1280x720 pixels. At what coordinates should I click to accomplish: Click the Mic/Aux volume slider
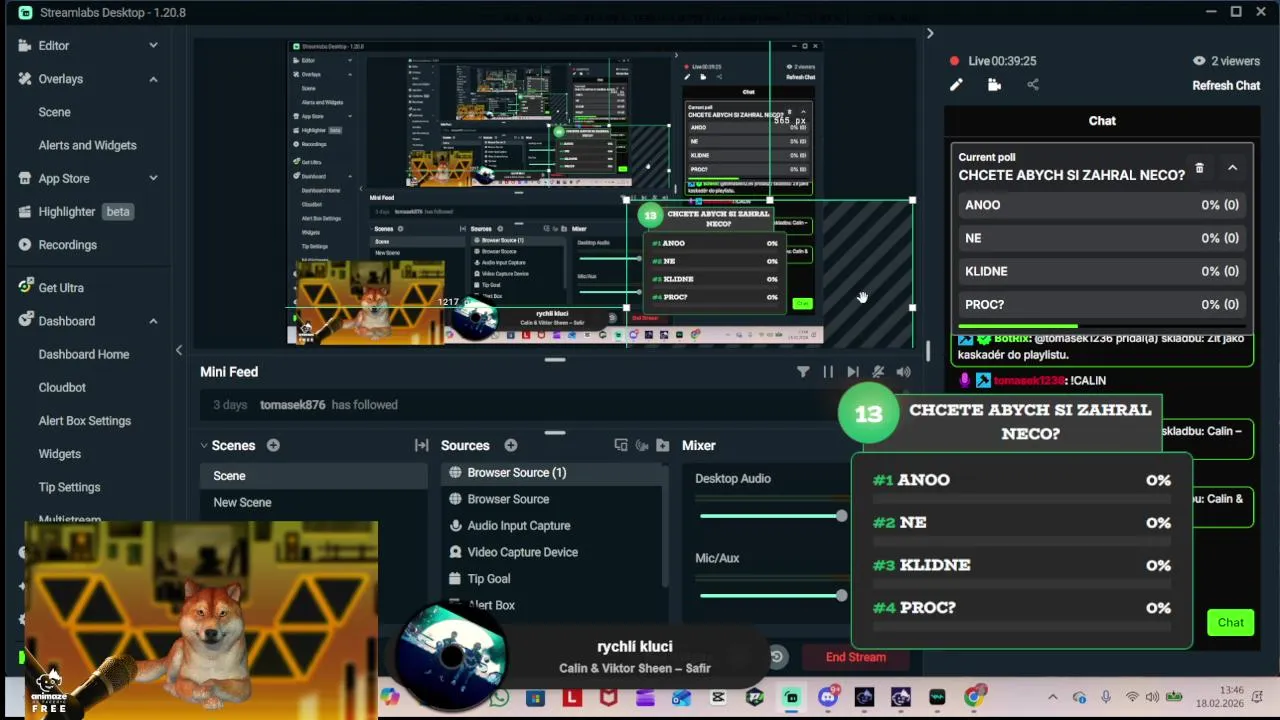[773, 596]
